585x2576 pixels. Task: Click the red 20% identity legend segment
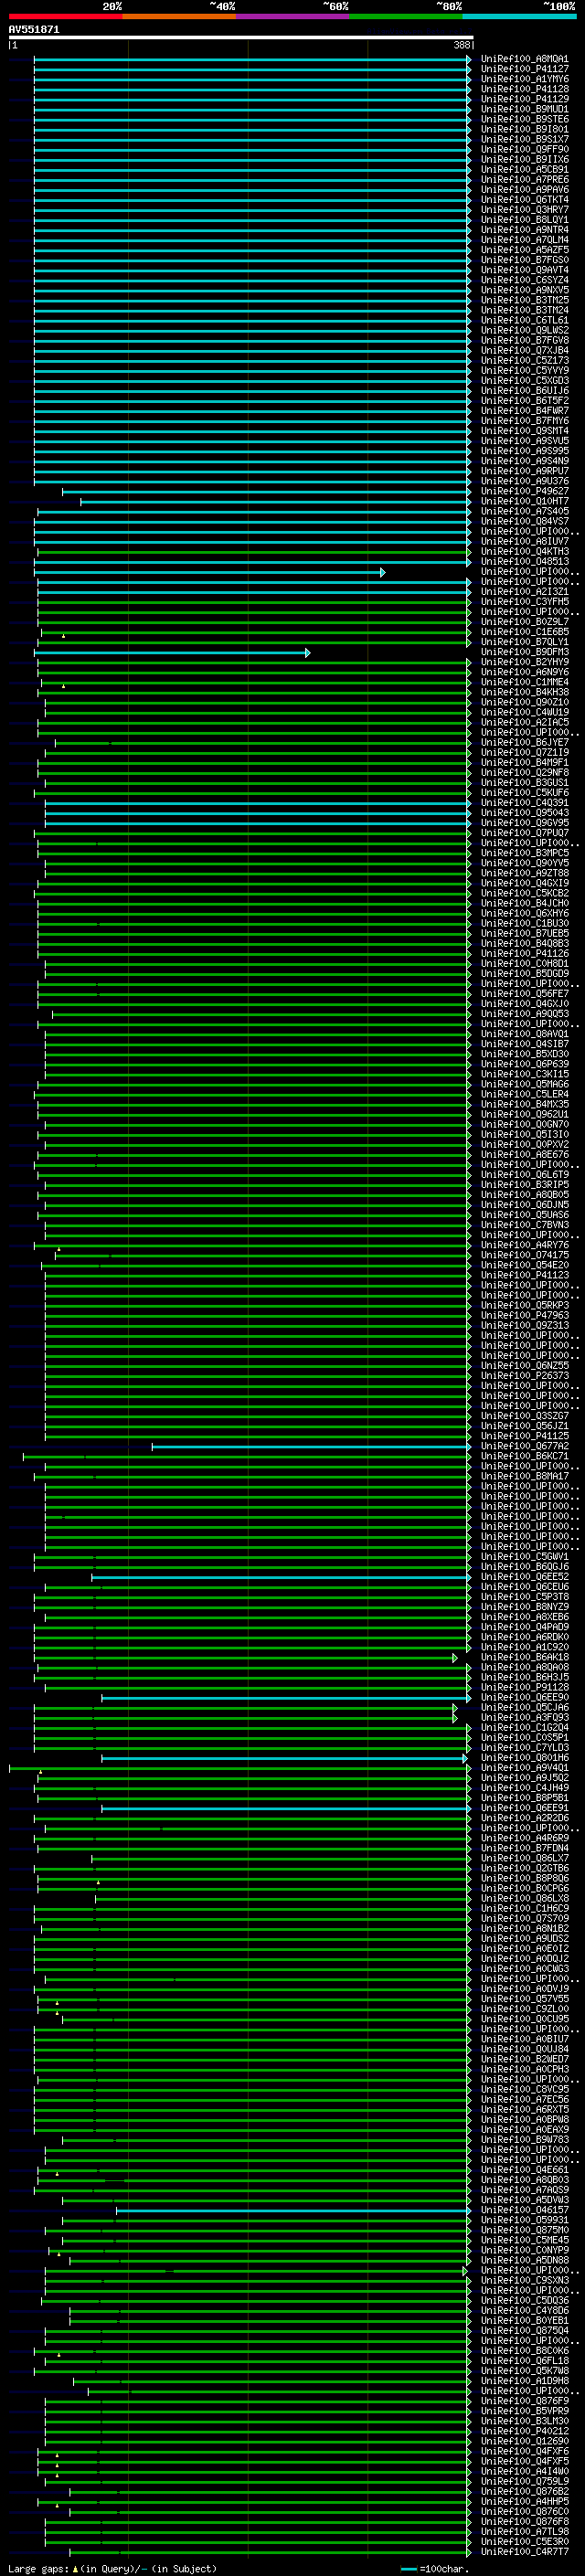pyautogui.click(x=65, y=16)
